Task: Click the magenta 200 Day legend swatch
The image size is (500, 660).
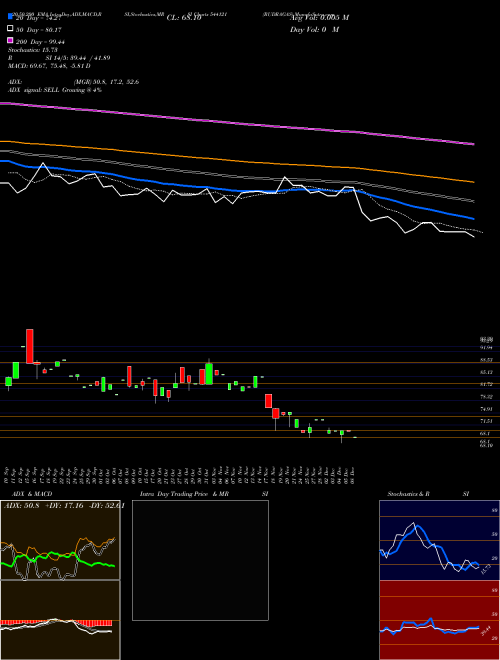Action: [10, 40]
